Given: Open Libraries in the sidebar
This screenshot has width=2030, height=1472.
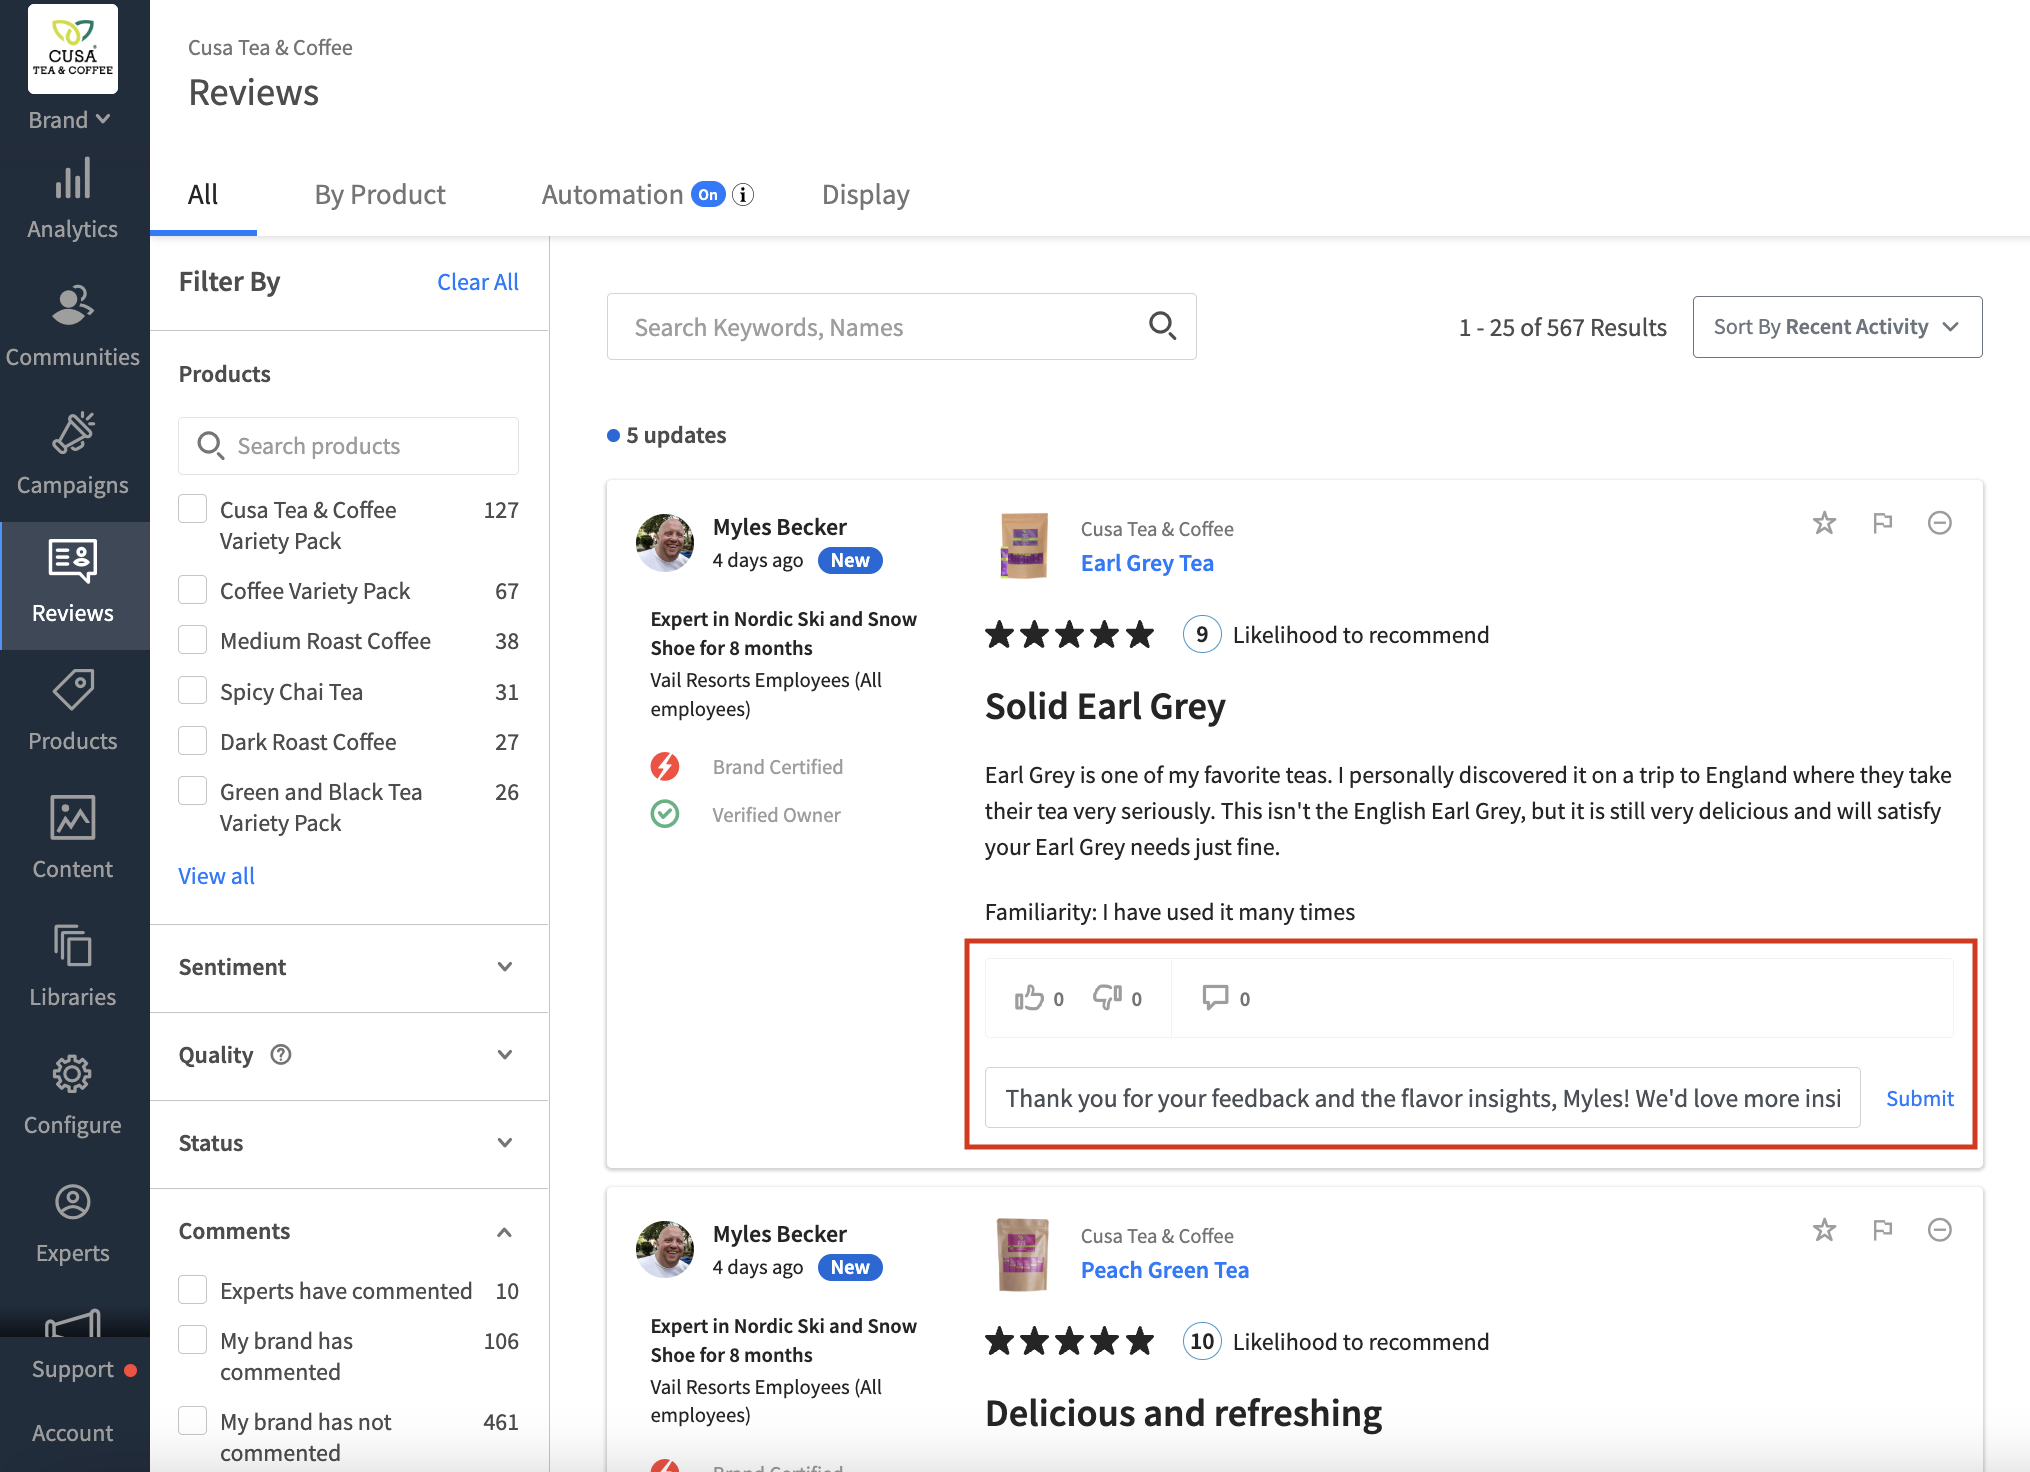Looking at the screenshot, I should click(73, 968).
